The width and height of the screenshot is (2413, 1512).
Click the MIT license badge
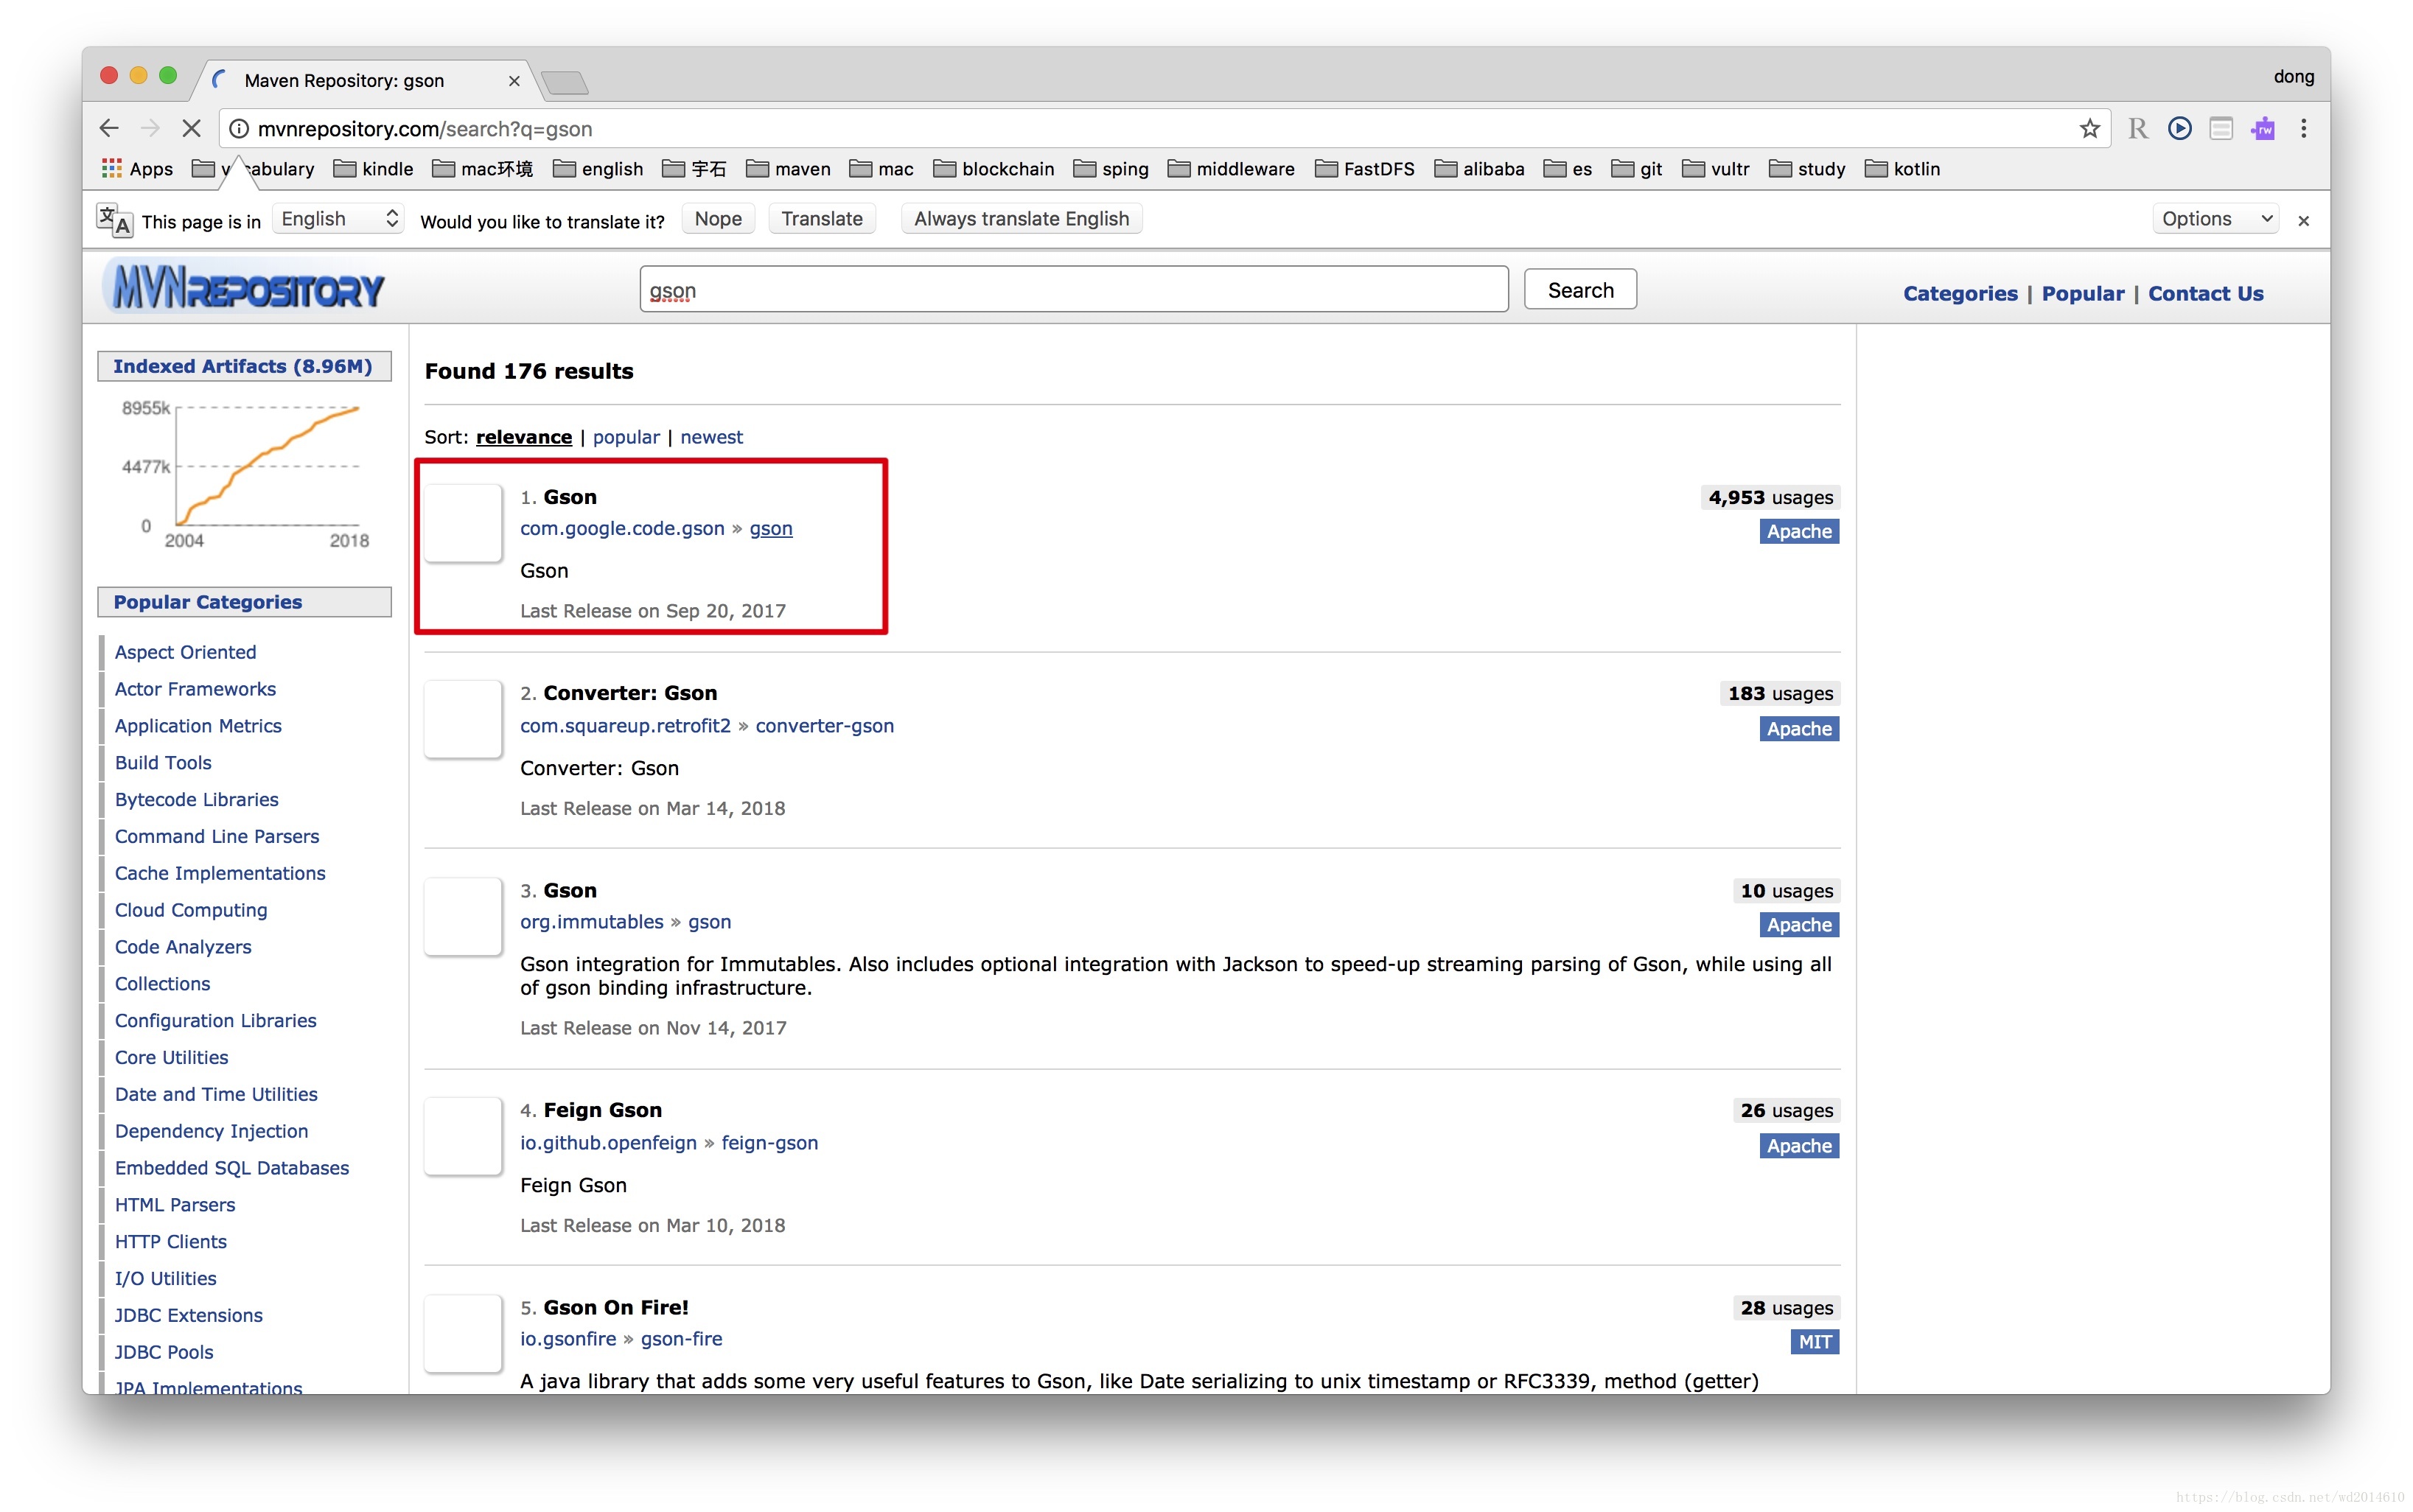(x=1815, y=1342)
